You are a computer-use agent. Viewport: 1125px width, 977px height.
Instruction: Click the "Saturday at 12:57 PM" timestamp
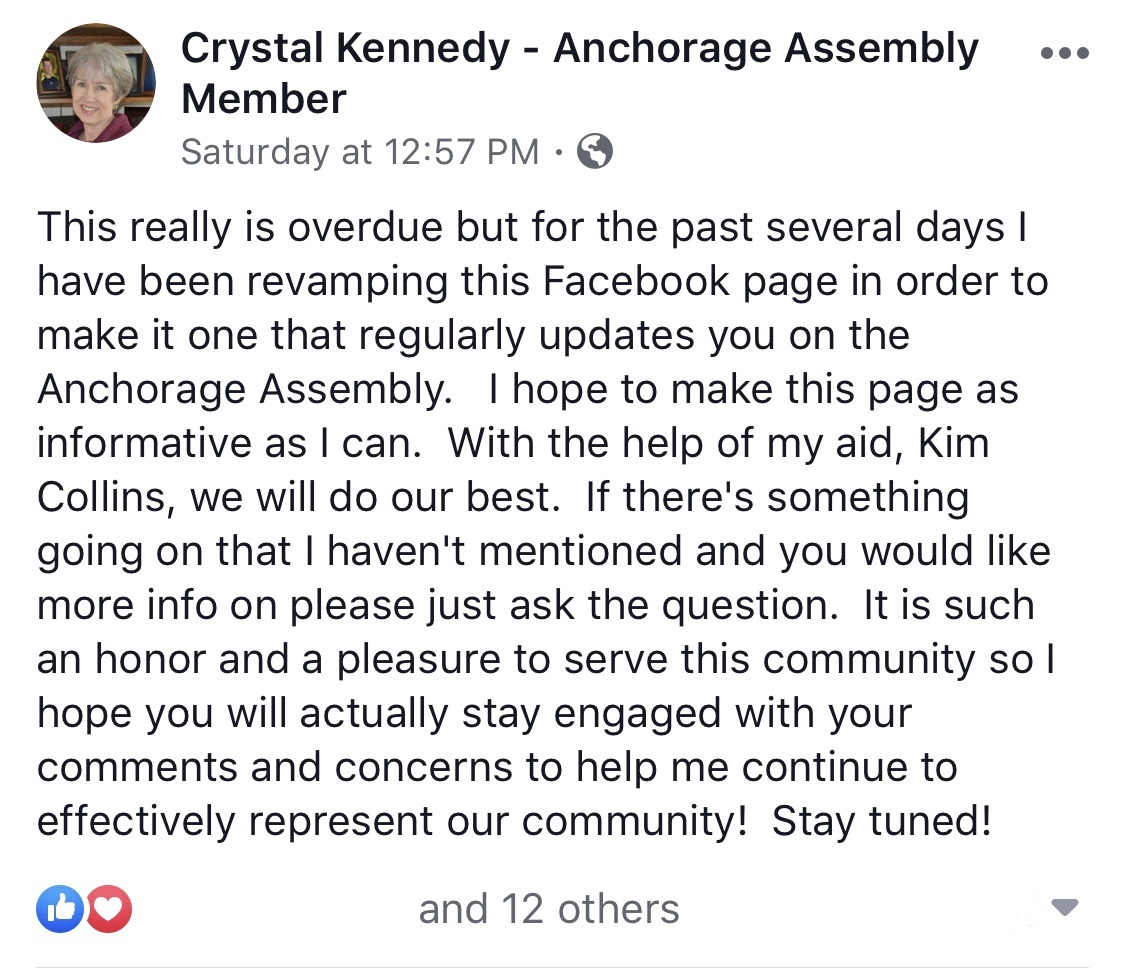(x=359, y=152)
